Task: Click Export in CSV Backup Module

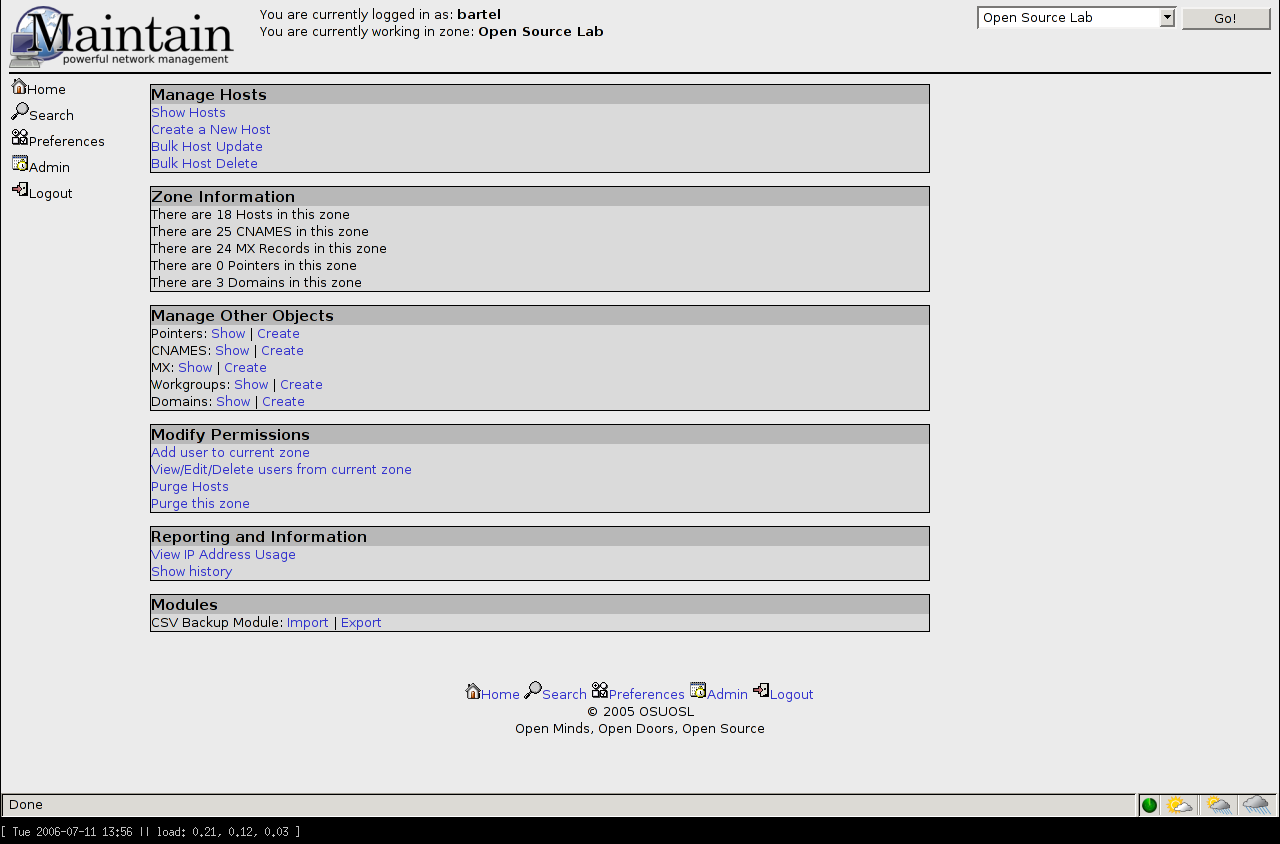Action: click(x=361, y=623)
